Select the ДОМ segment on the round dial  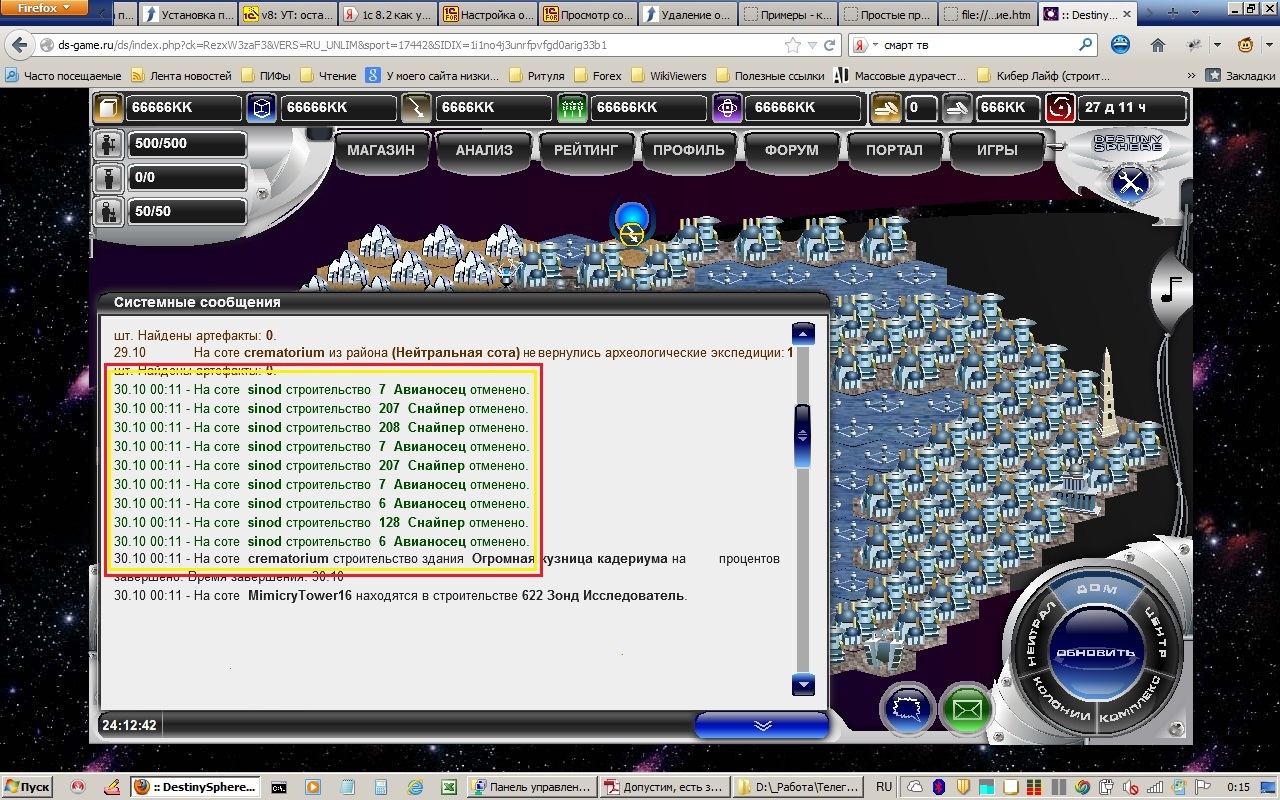tap(1096, 591)
